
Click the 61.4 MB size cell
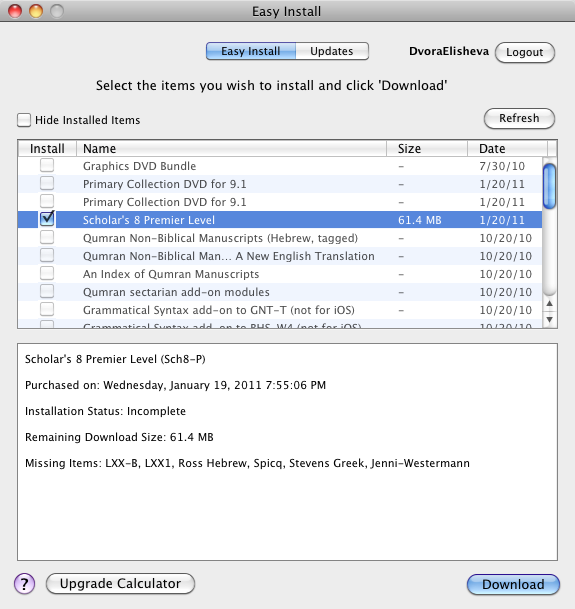[420, 220]
